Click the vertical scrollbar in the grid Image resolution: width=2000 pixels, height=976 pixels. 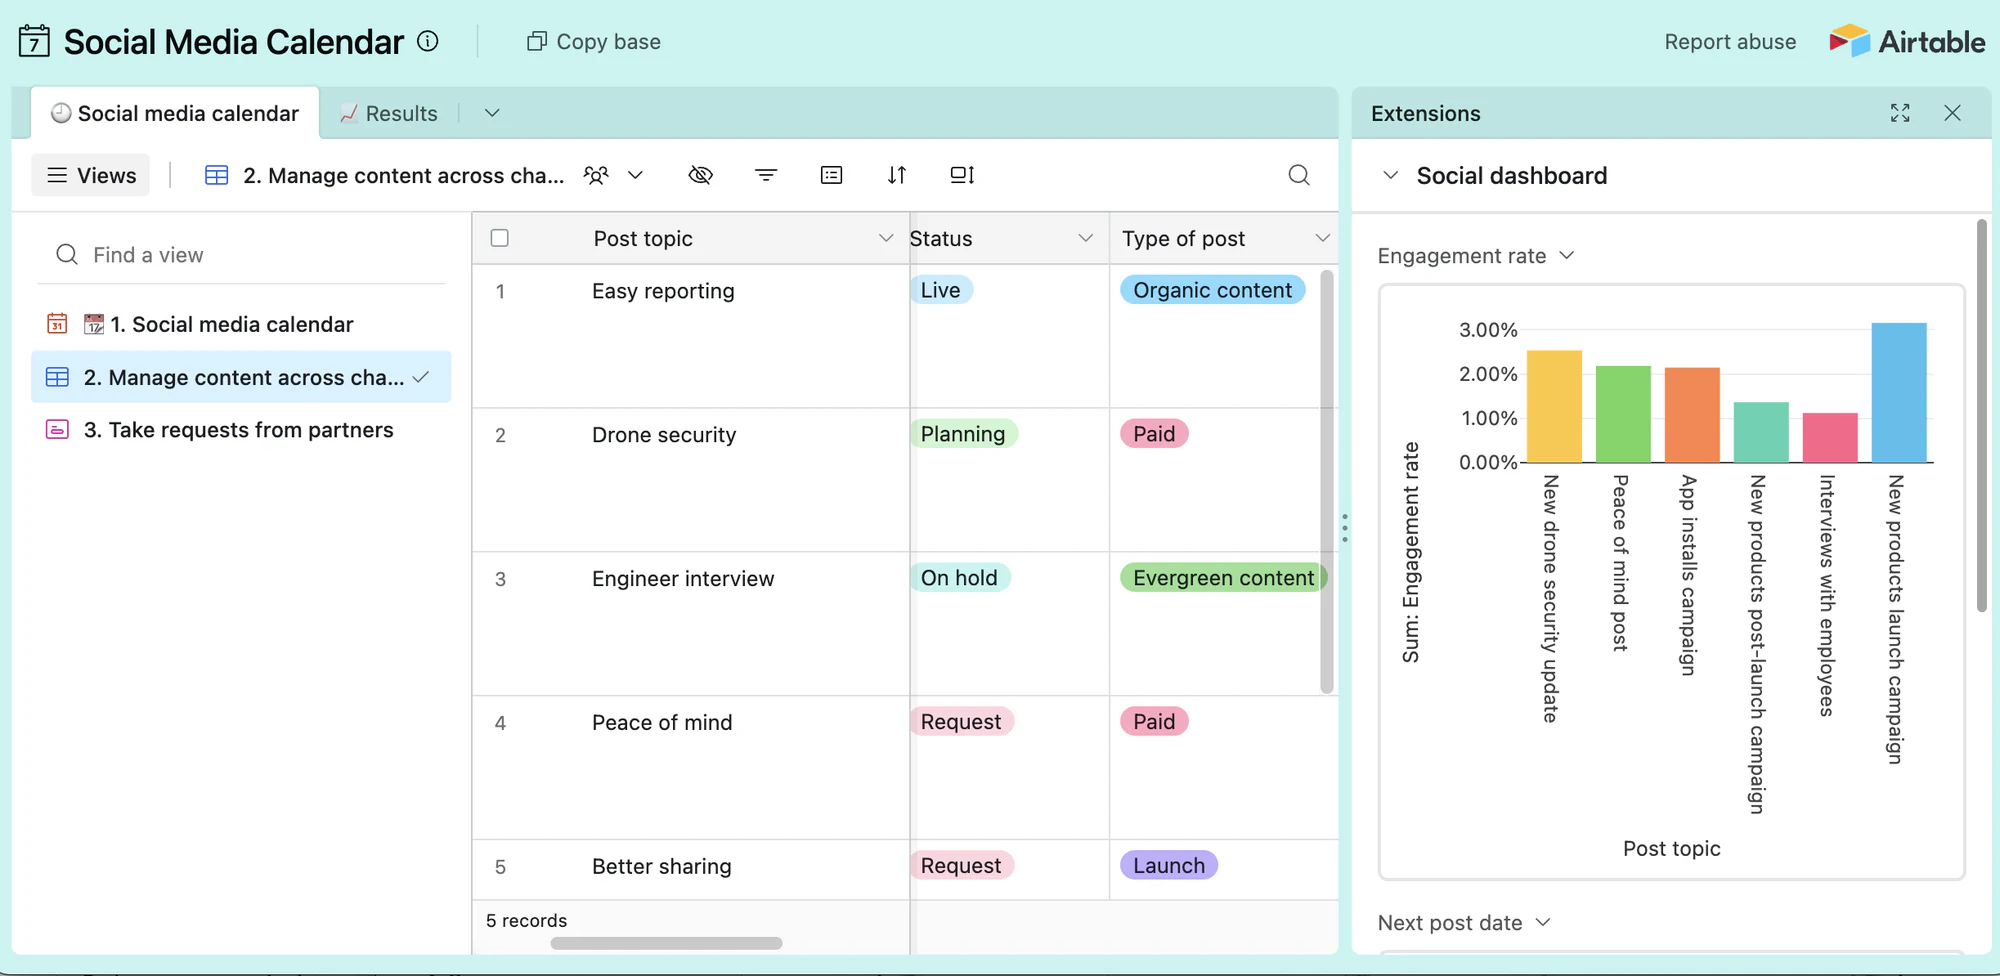tap(1327, 481)
